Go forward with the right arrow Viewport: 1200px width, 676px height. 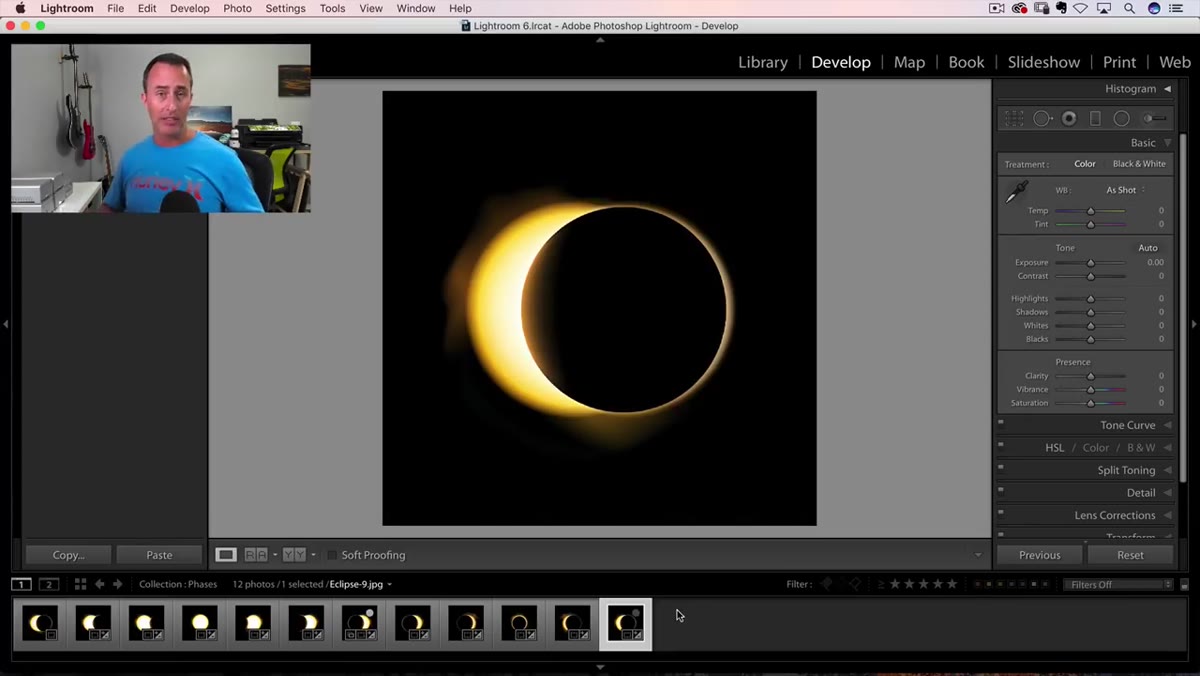[x=117, y=584]
